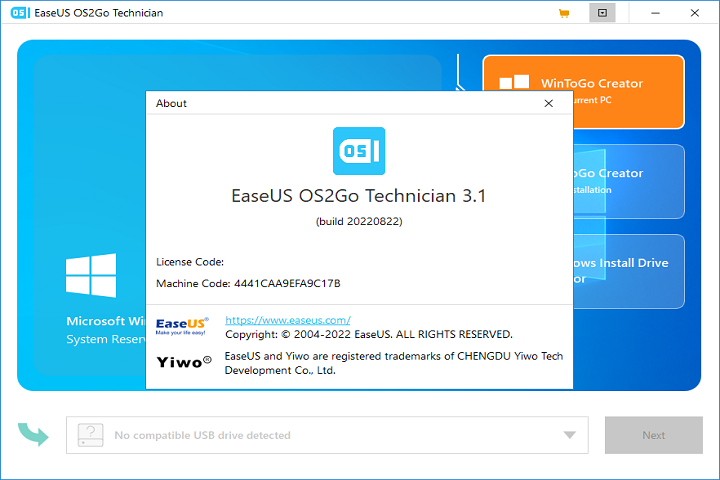Click the Windows icon on WinToGo Creator card

coord(514,82)
